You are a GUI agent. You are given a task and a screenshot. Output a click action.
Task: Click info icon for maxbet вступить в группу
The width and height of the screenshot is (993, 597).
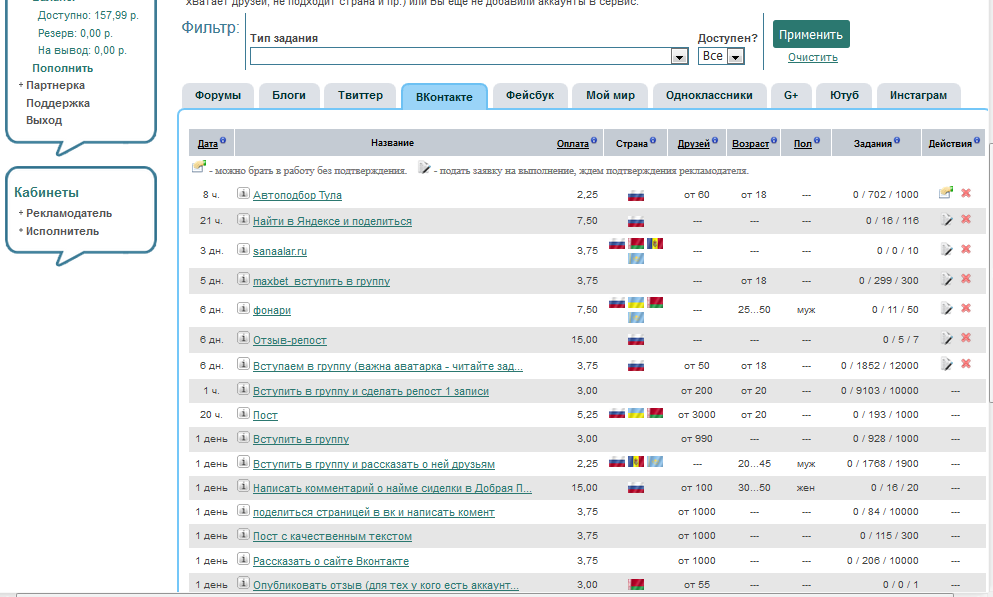pos(243,279)
